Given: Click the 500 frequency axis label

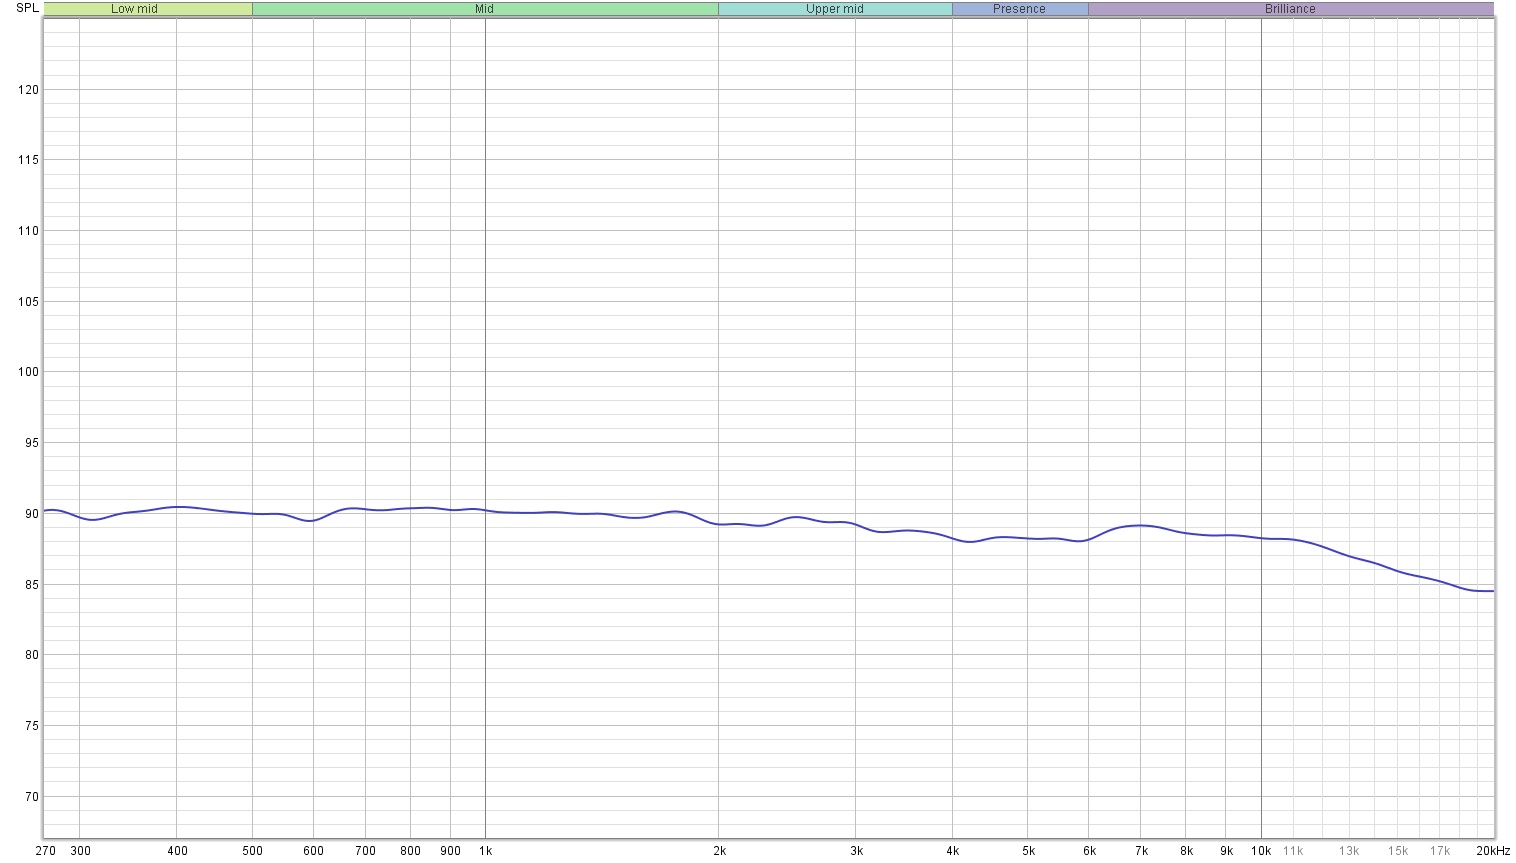Looking at the screenshot, I should pos(252,851).
